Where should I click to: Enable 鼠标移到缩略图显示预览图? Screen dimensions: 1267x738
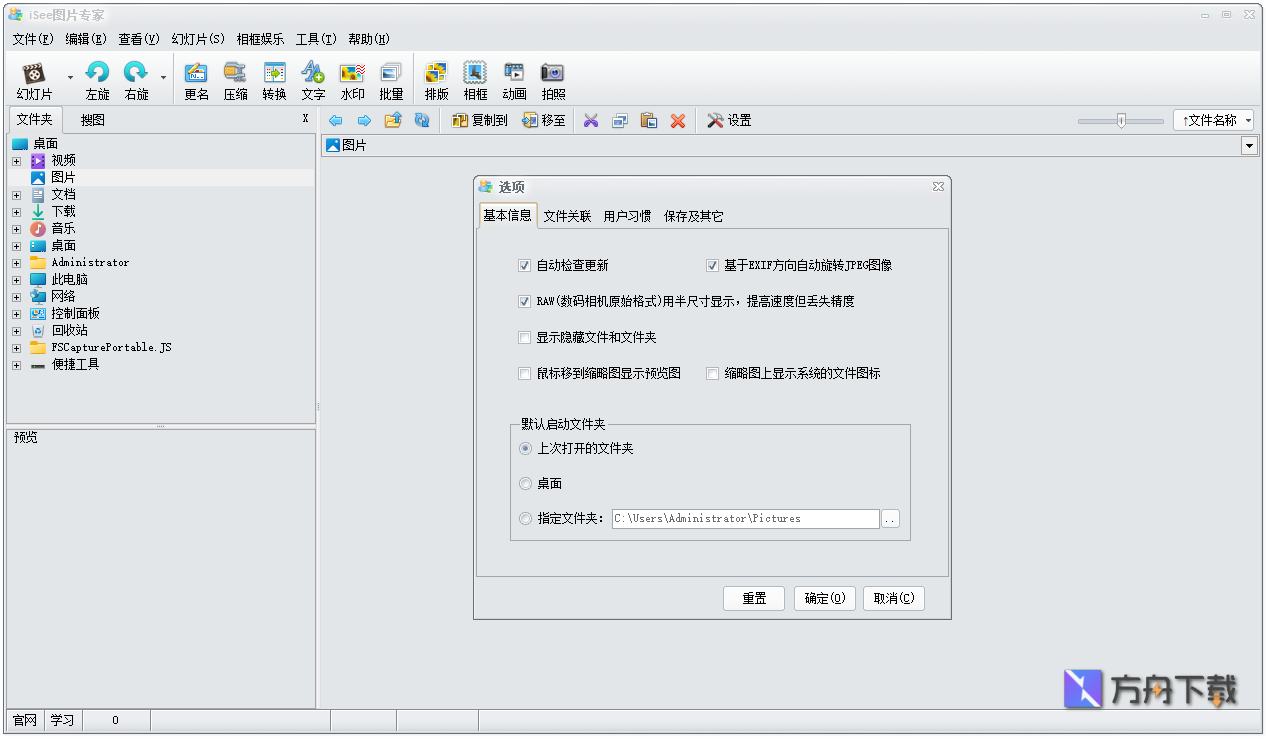[x=524, y=373]
